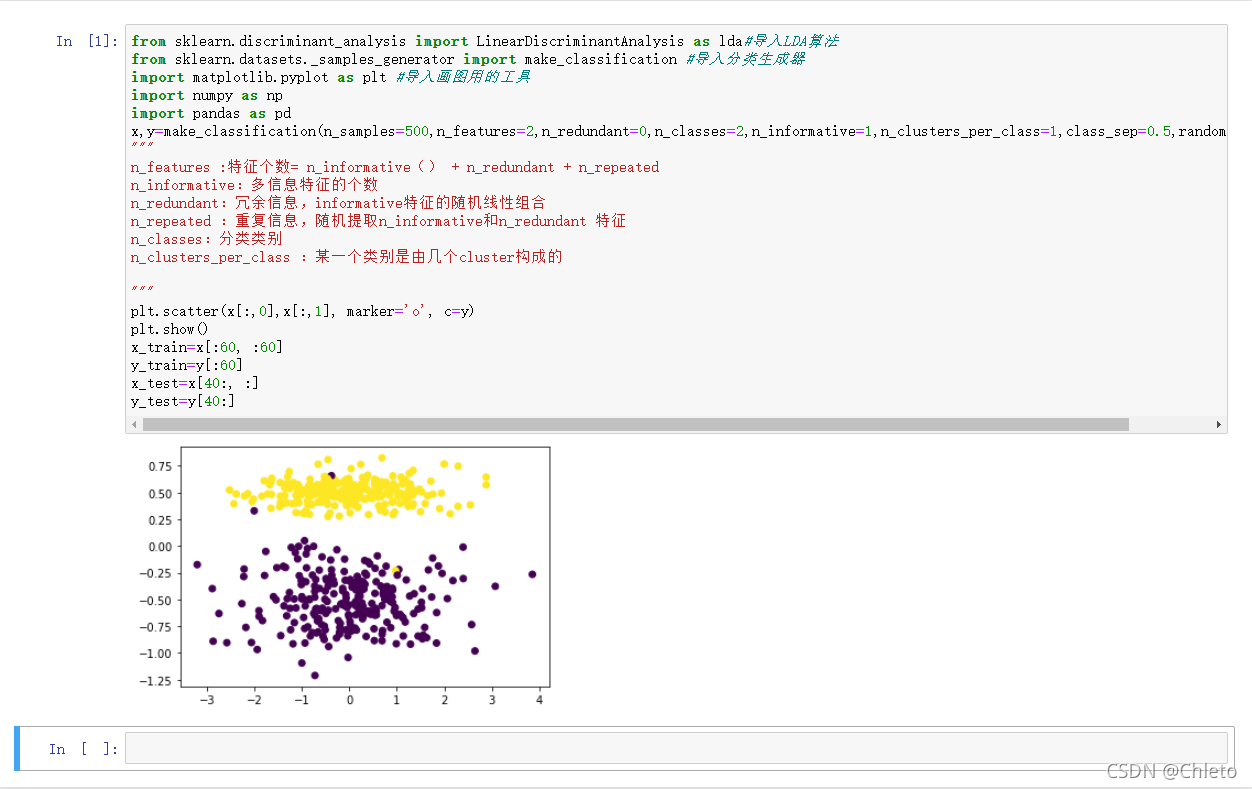
Task: Click the 'plt.scatter(x[:,0],x[:,1]' line
Action: (303, 311)
